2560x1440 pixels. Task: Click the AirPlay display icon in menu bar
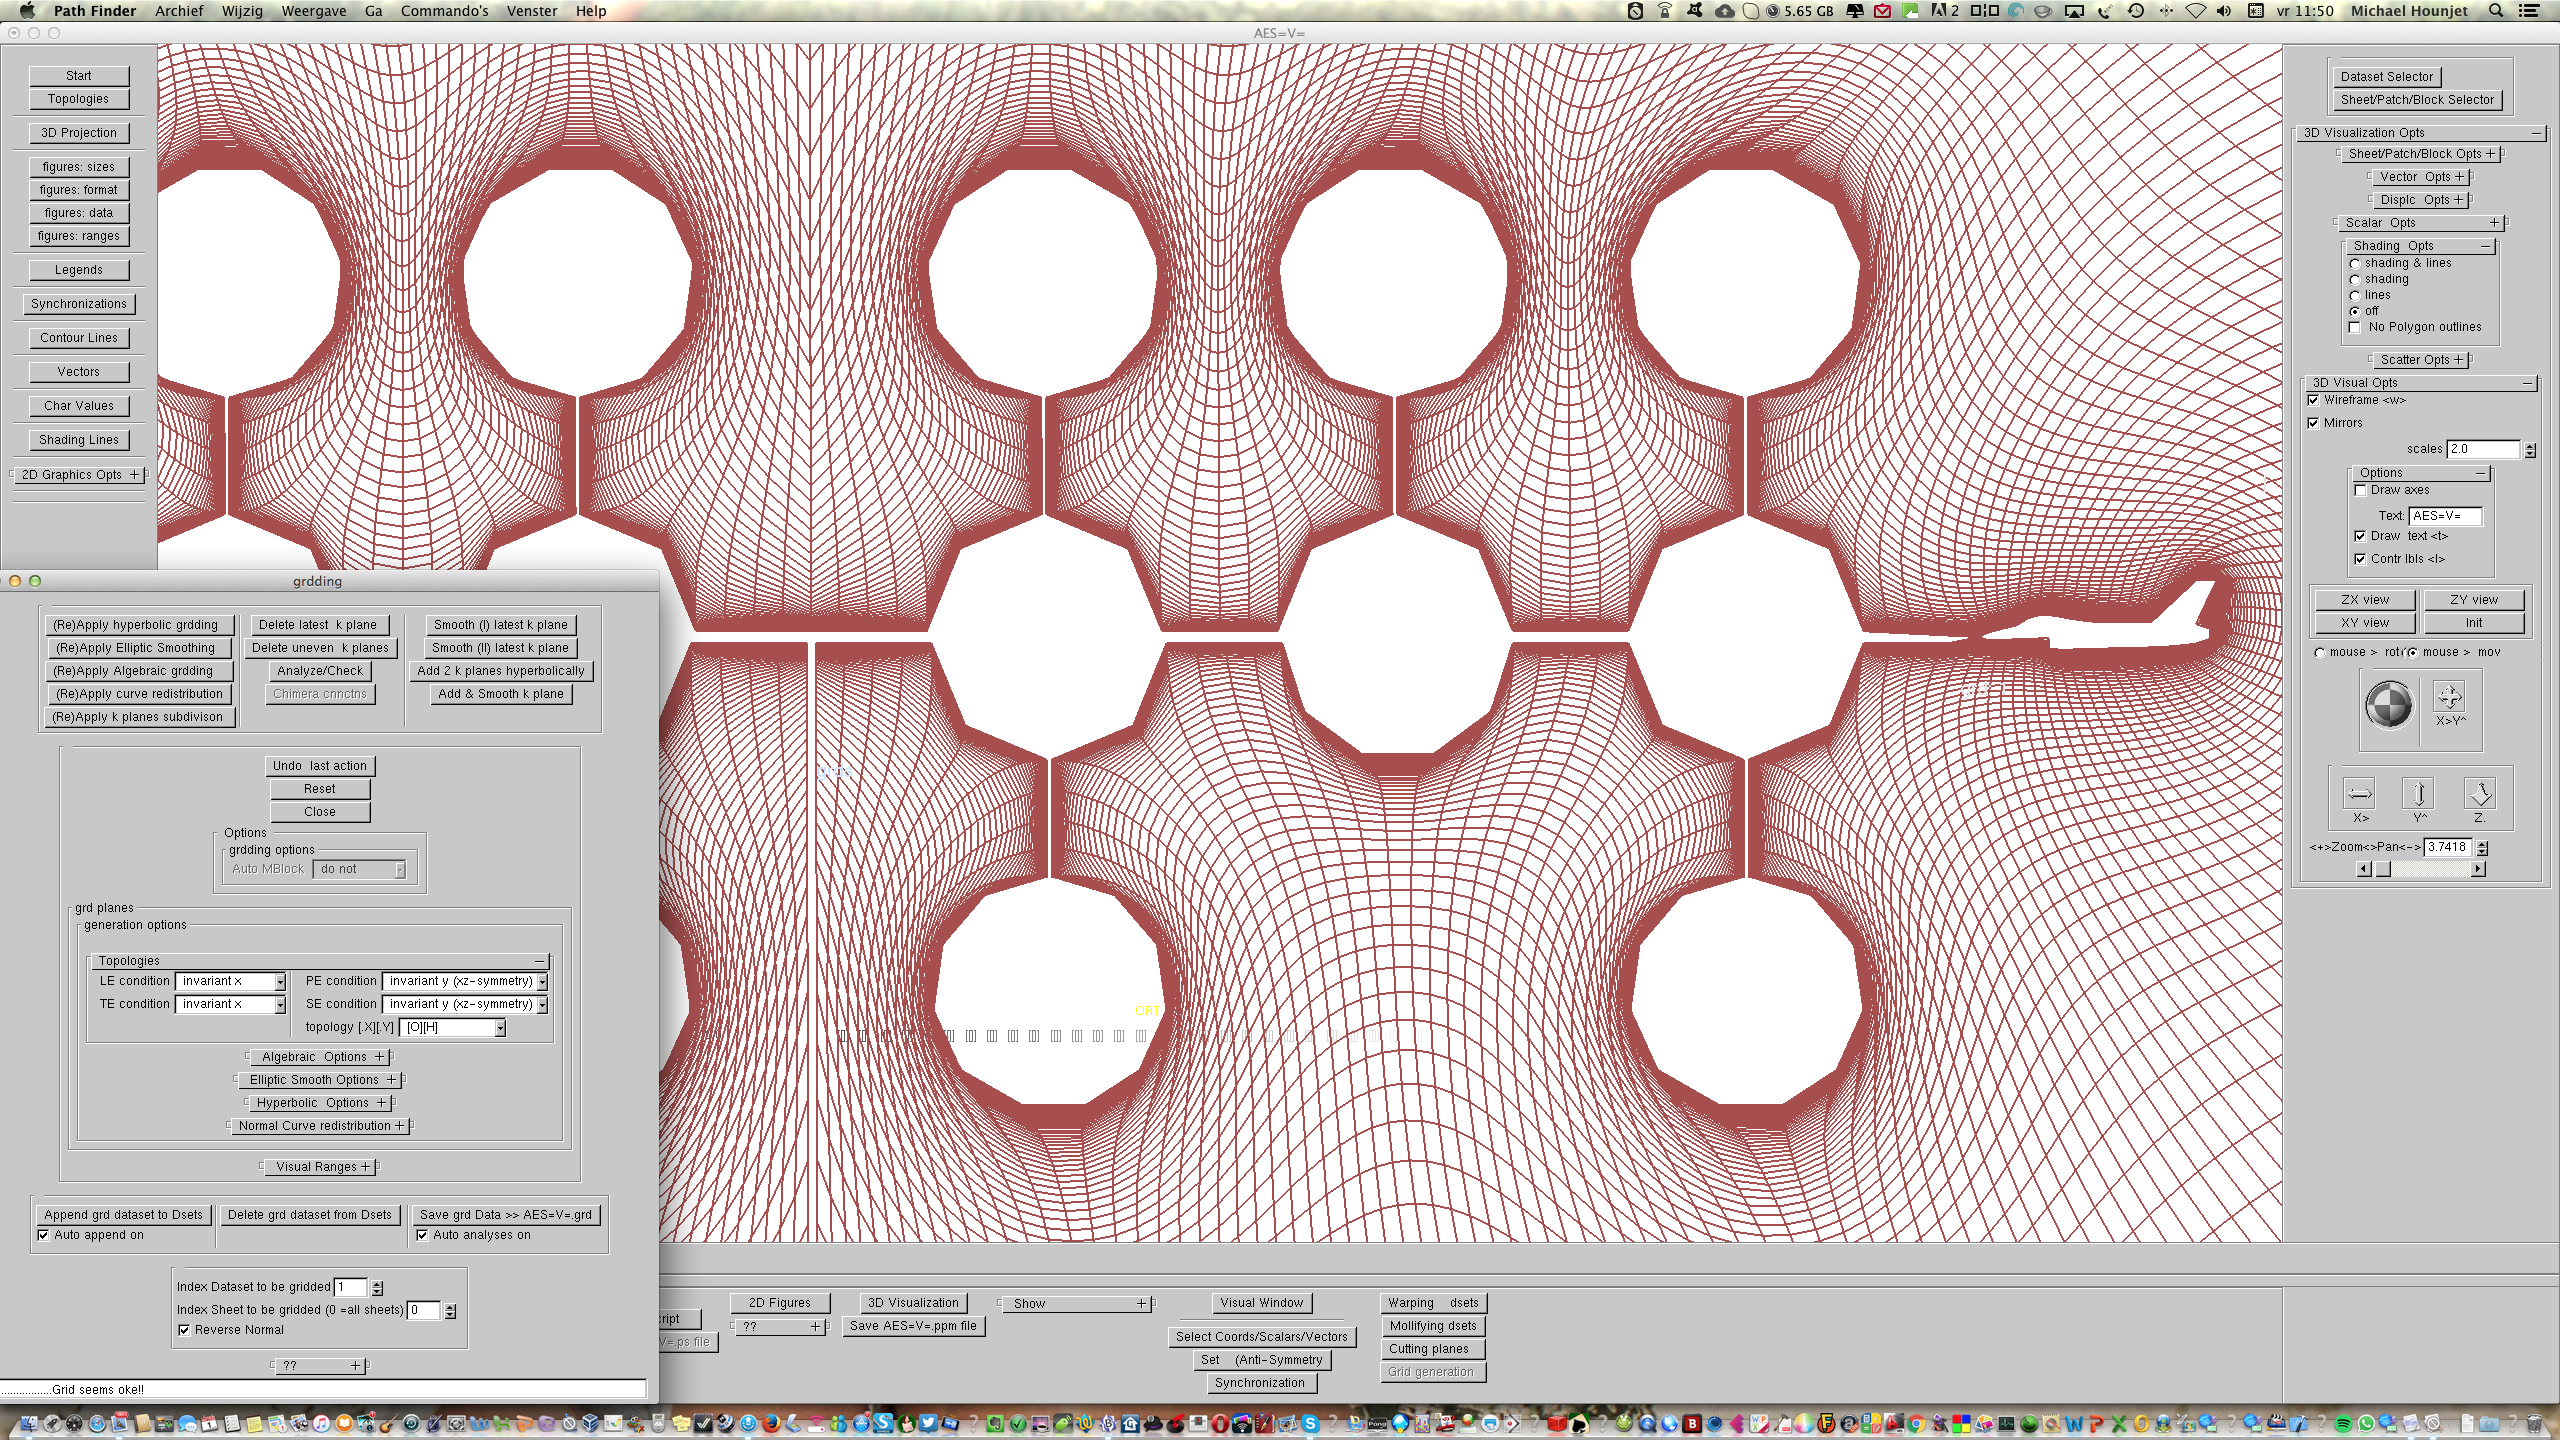click(2074, 11)
